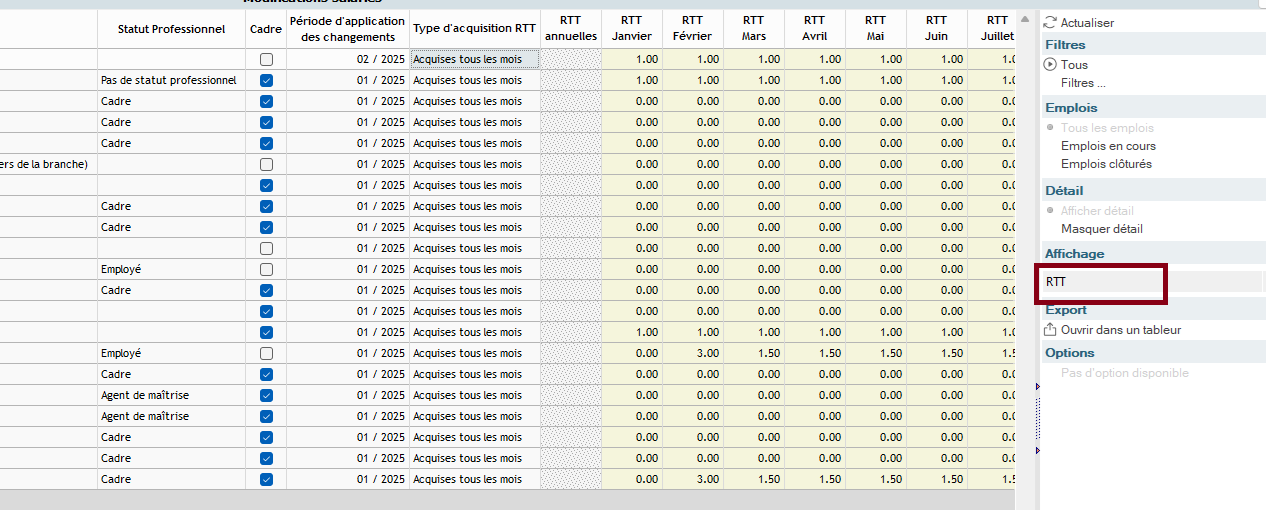The image size is (1266, 510).
Task: Show Emplois clôturés only
Action: tap(1106, 164)
